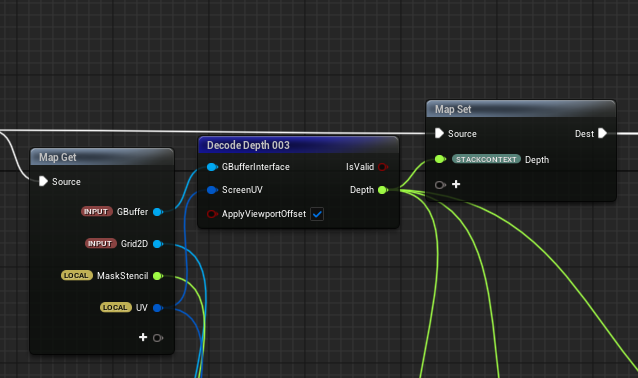Click the Map Set Dest execution pin

pyautogui.click(x=603, y=133)
